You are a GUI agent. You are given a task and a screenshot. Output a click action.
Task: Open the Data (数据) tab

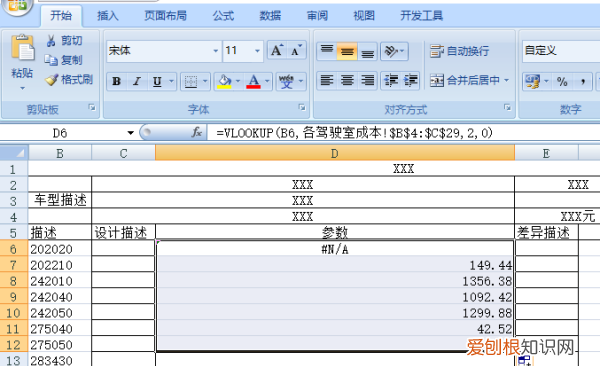pos(270,16)
